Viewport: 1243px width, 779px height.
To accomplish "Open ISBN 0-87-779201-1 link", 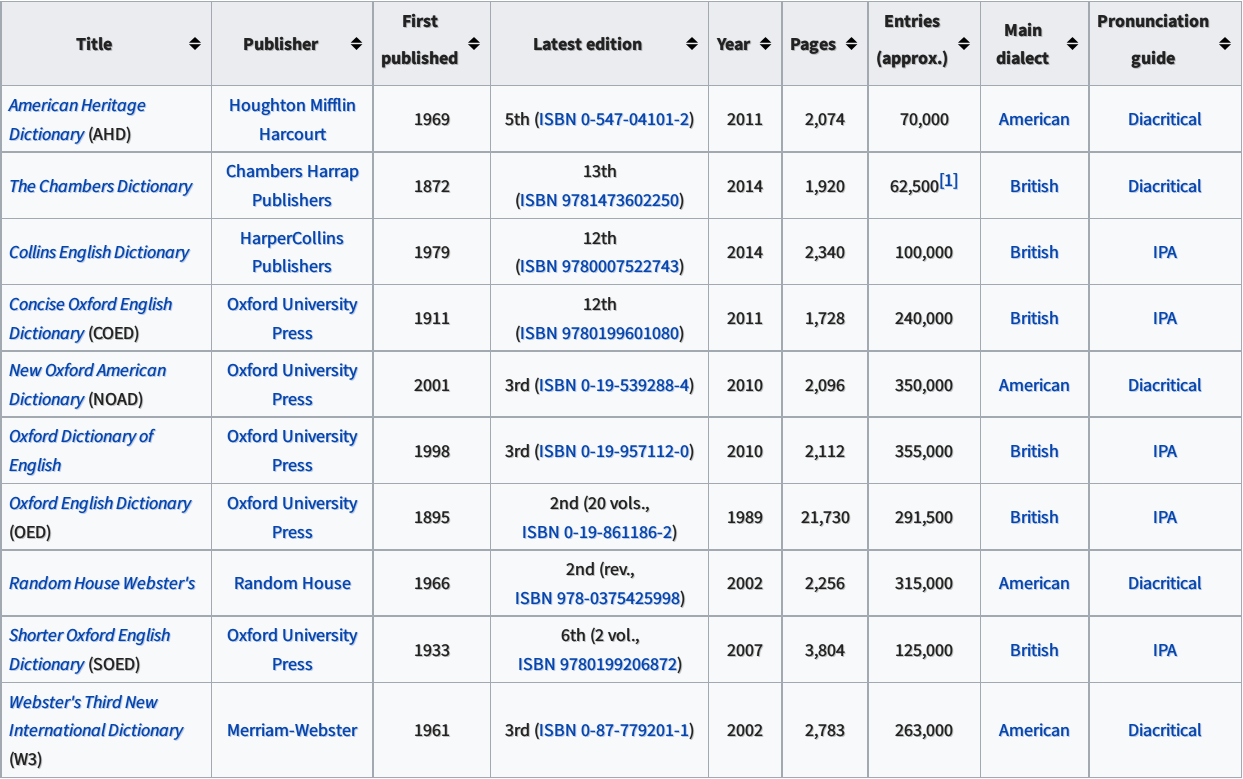I will 614,730.
